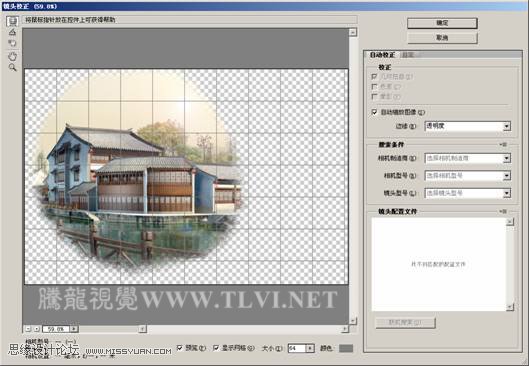Screen dimensions: 529x366
Task: Select the Remove Distortion tool
Action: [x=12, y=21]
